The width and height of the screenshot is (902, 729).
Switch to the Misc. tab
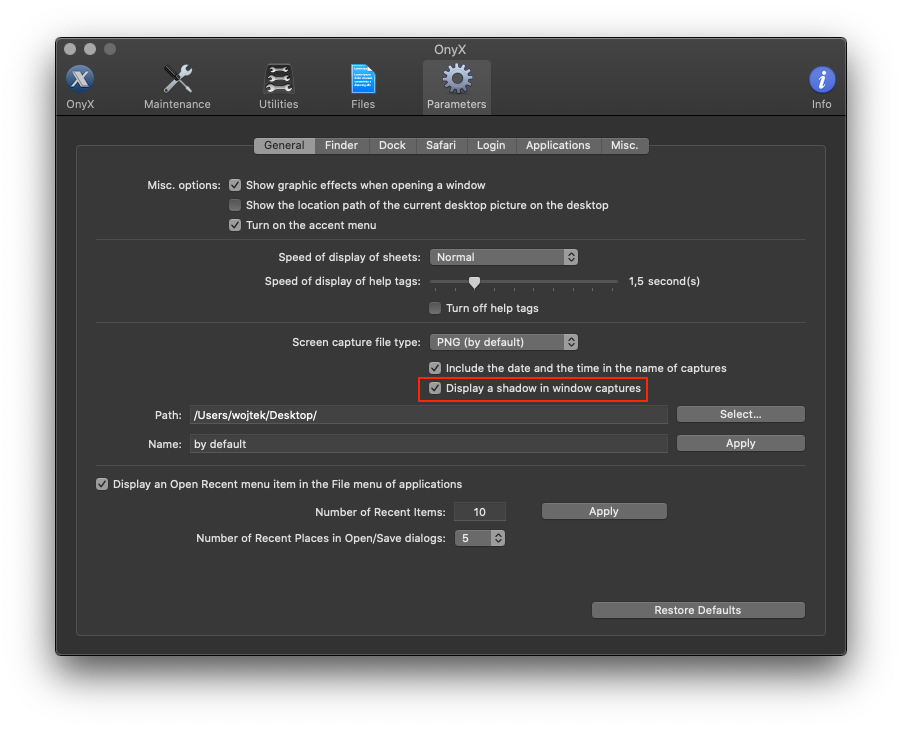[x=625, y=146]
